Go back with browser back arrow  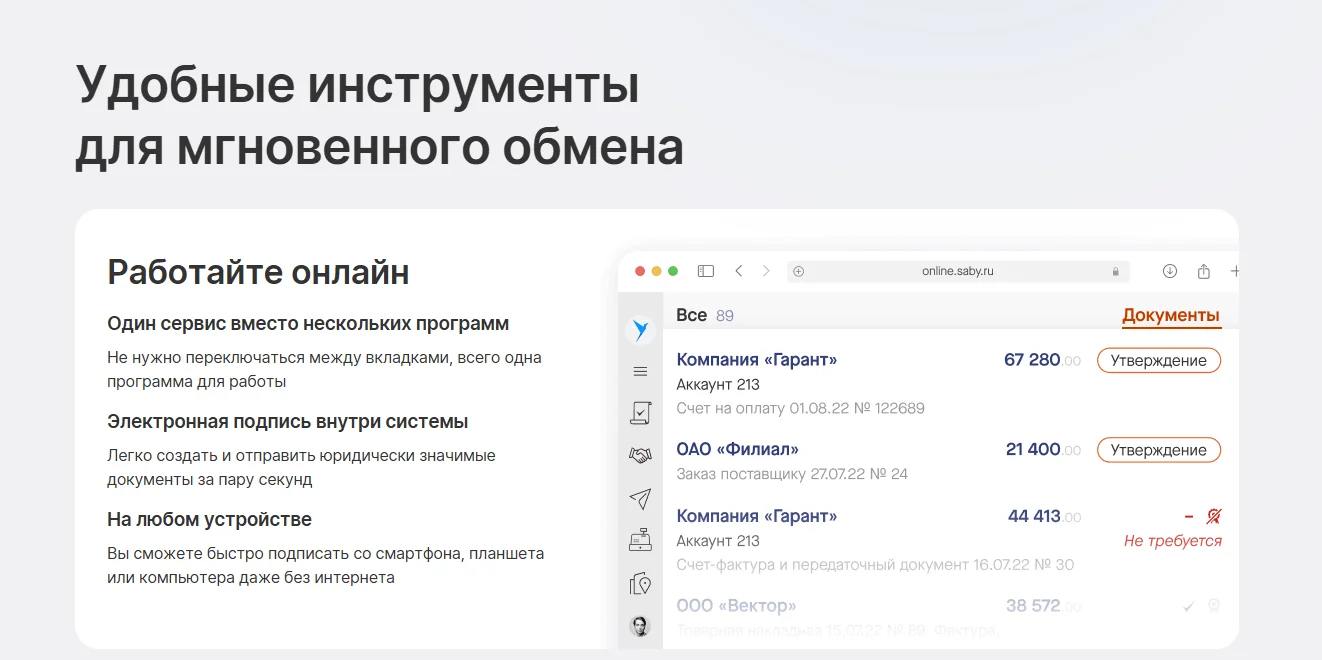[738, 271]
